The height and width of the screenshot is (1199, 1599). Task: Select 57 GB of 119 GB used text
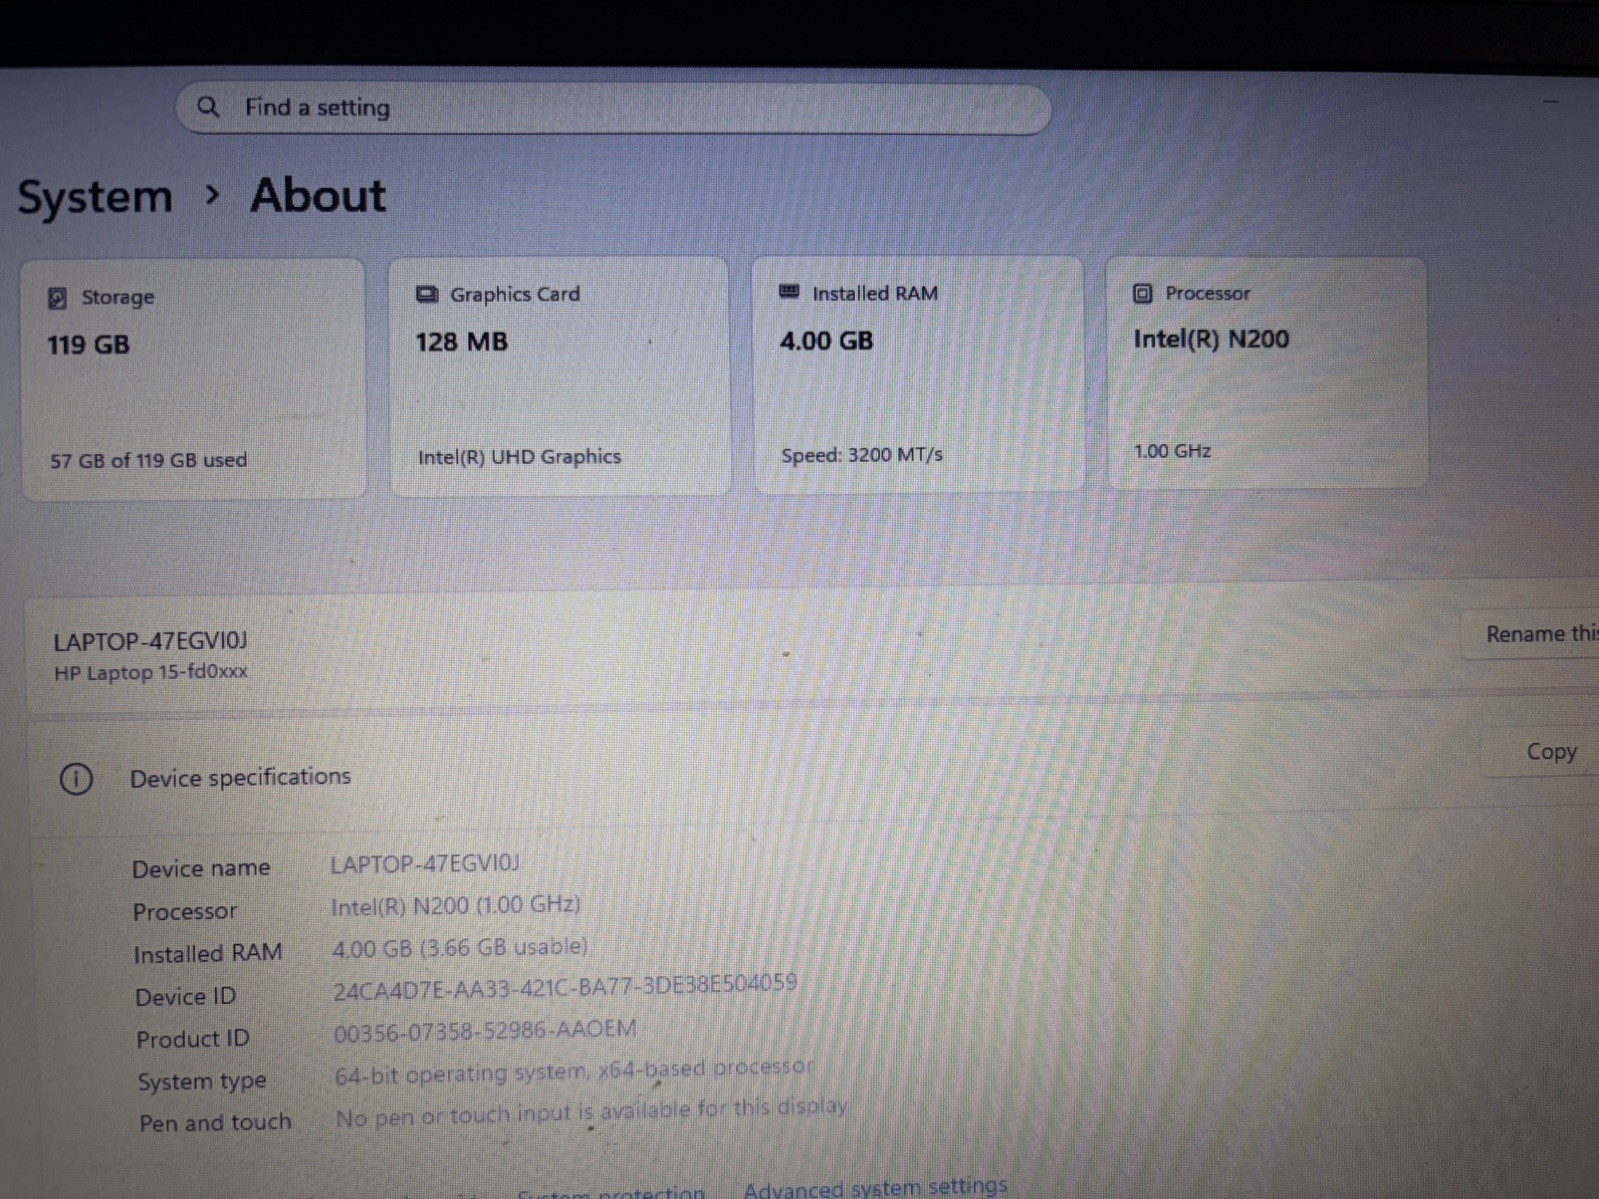148,460
